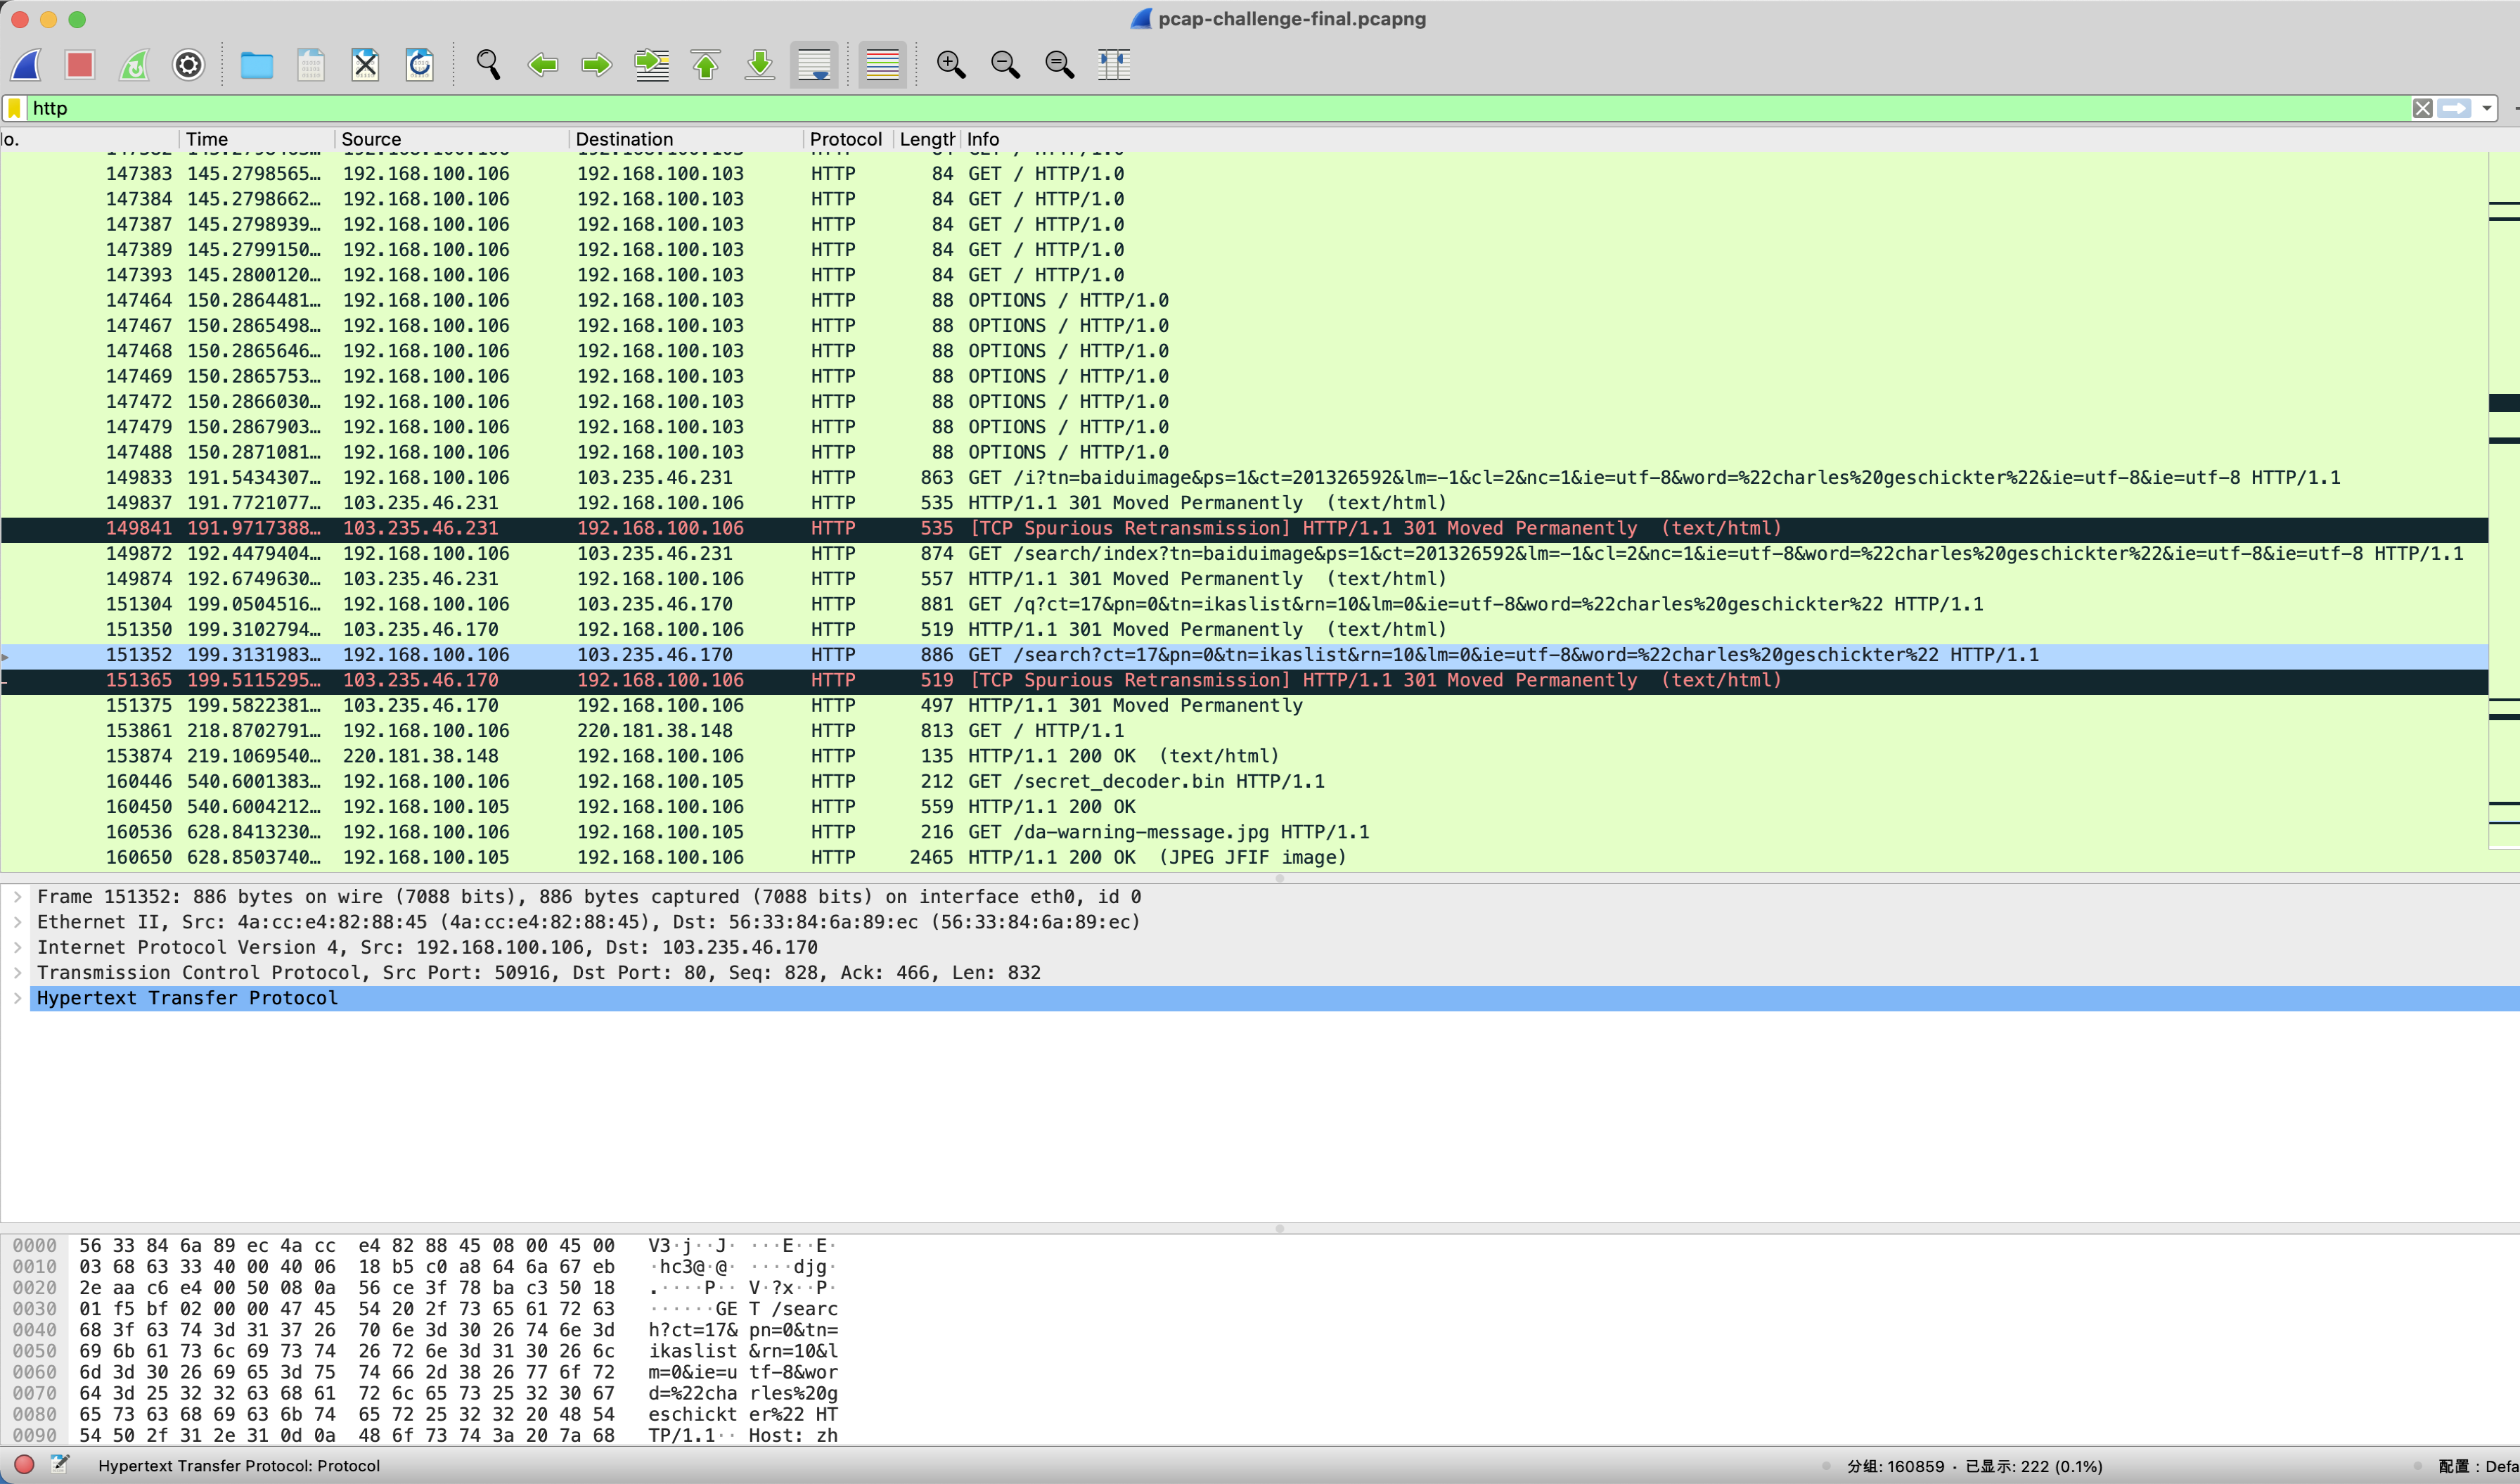Expand Transmission Control Protocol details

point(17,973)
